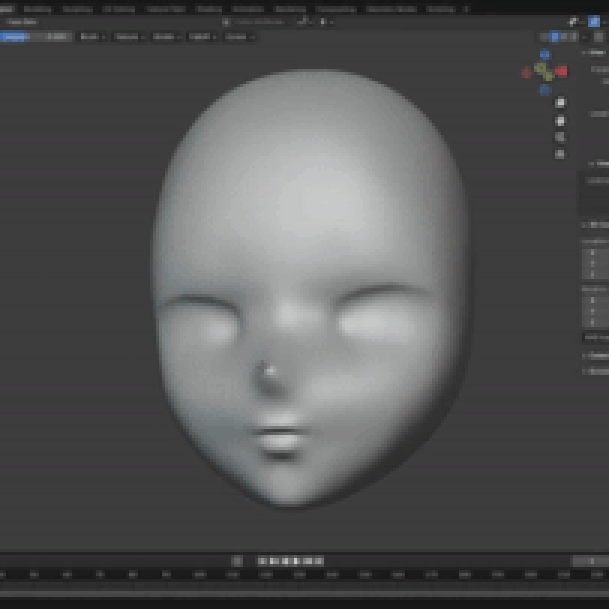Open the Falloff settings dropdown
The height and width of the screenshot is (609, 609).
click(x=202, y=37)
